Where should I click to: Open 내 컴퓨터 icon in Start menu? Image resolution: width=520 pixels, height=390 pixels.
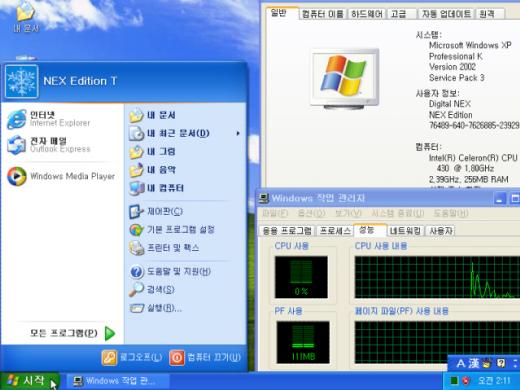click(x=136, y=188)
